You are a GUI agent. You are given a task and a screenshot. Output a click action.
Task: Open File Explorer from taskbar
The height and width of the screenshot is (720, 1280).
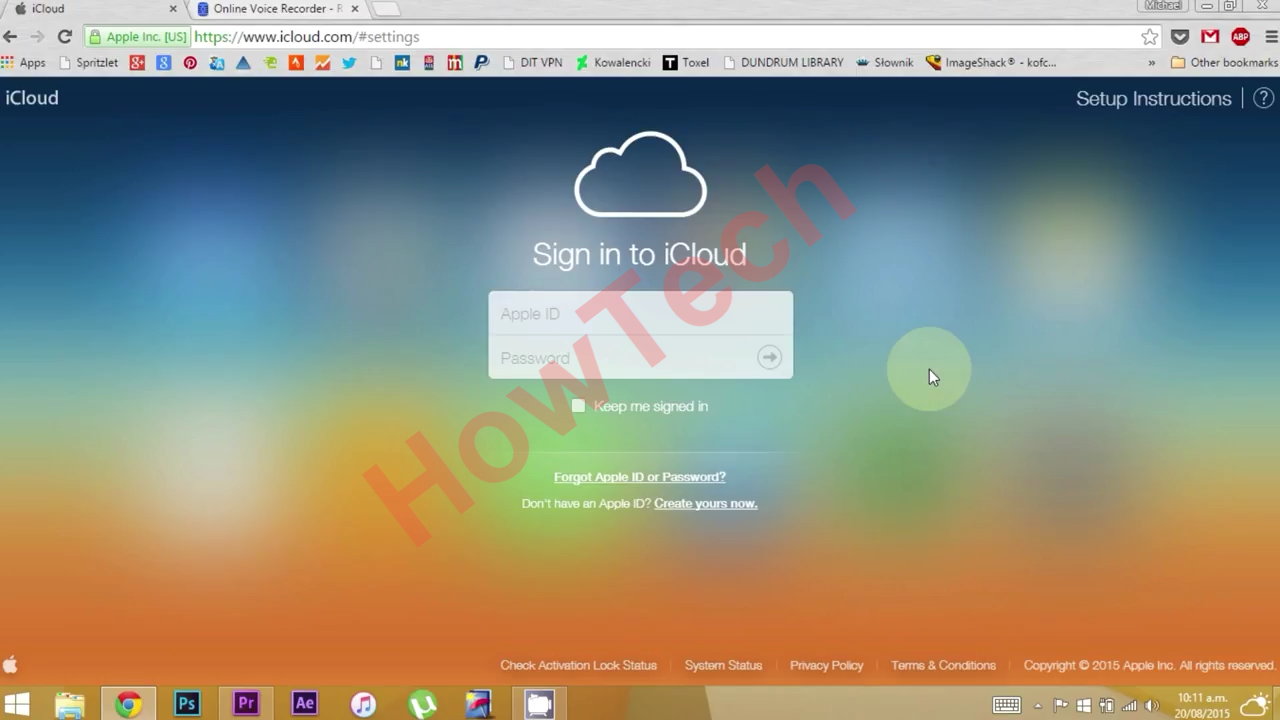(69, 704)
